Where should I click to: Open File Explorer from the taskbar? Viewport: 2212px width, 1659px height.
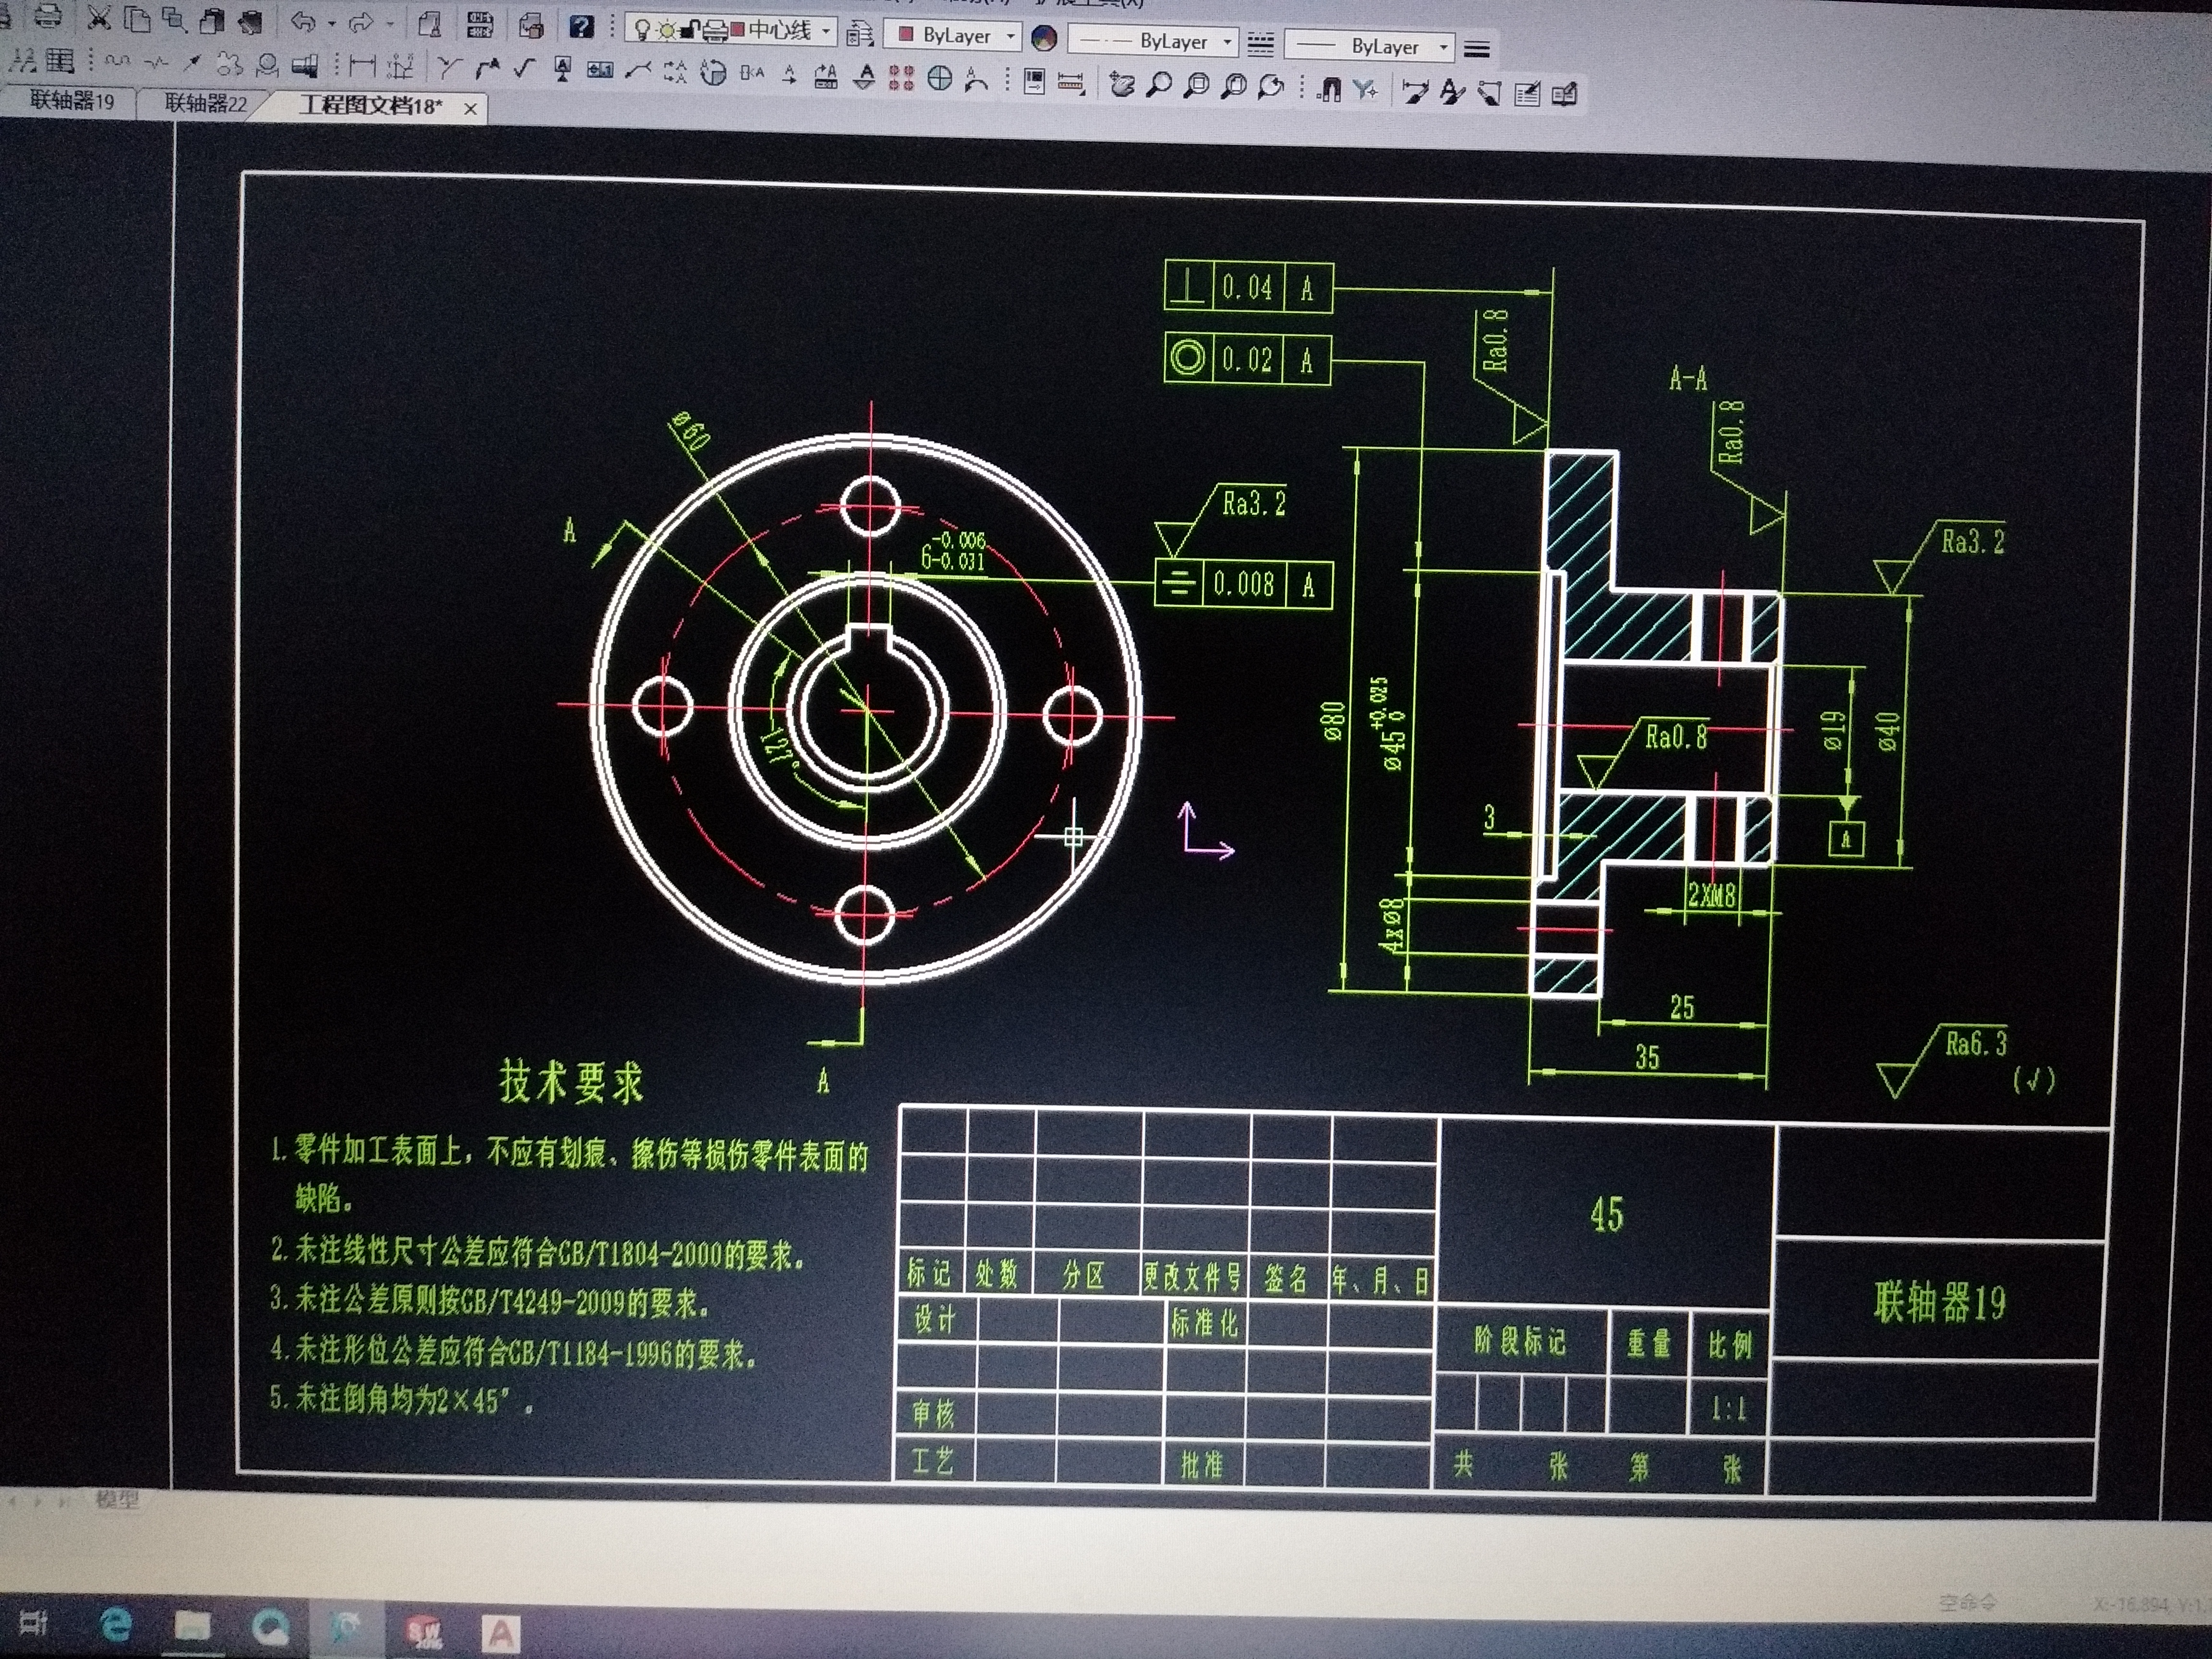point(192,1626)
